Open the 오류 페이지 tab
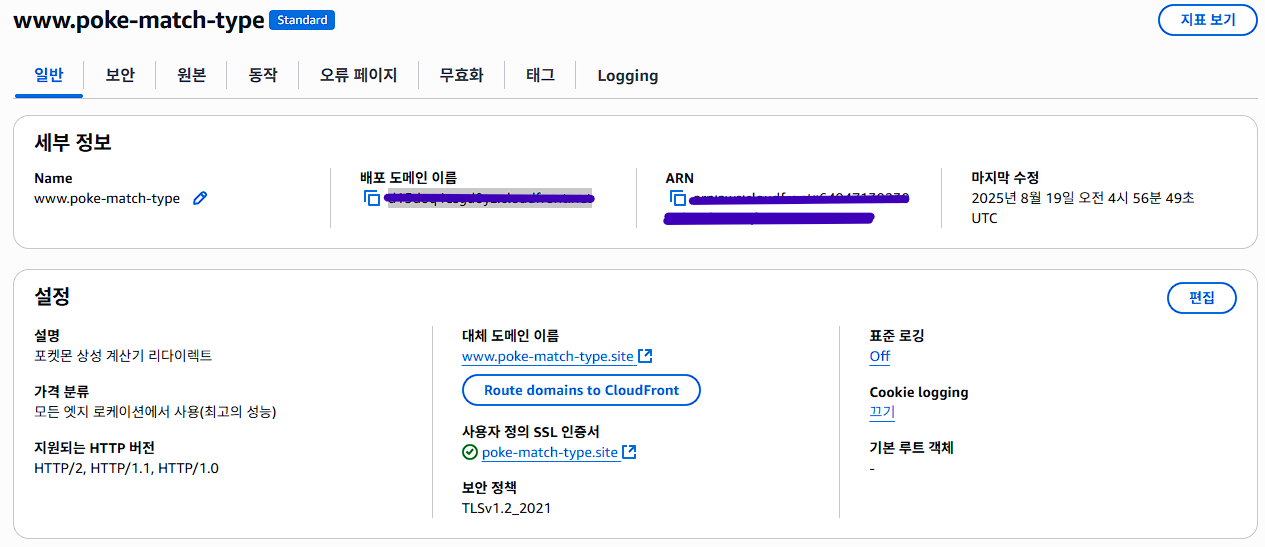This screenshot has width=1265, height=547. (x=358, y=75)
